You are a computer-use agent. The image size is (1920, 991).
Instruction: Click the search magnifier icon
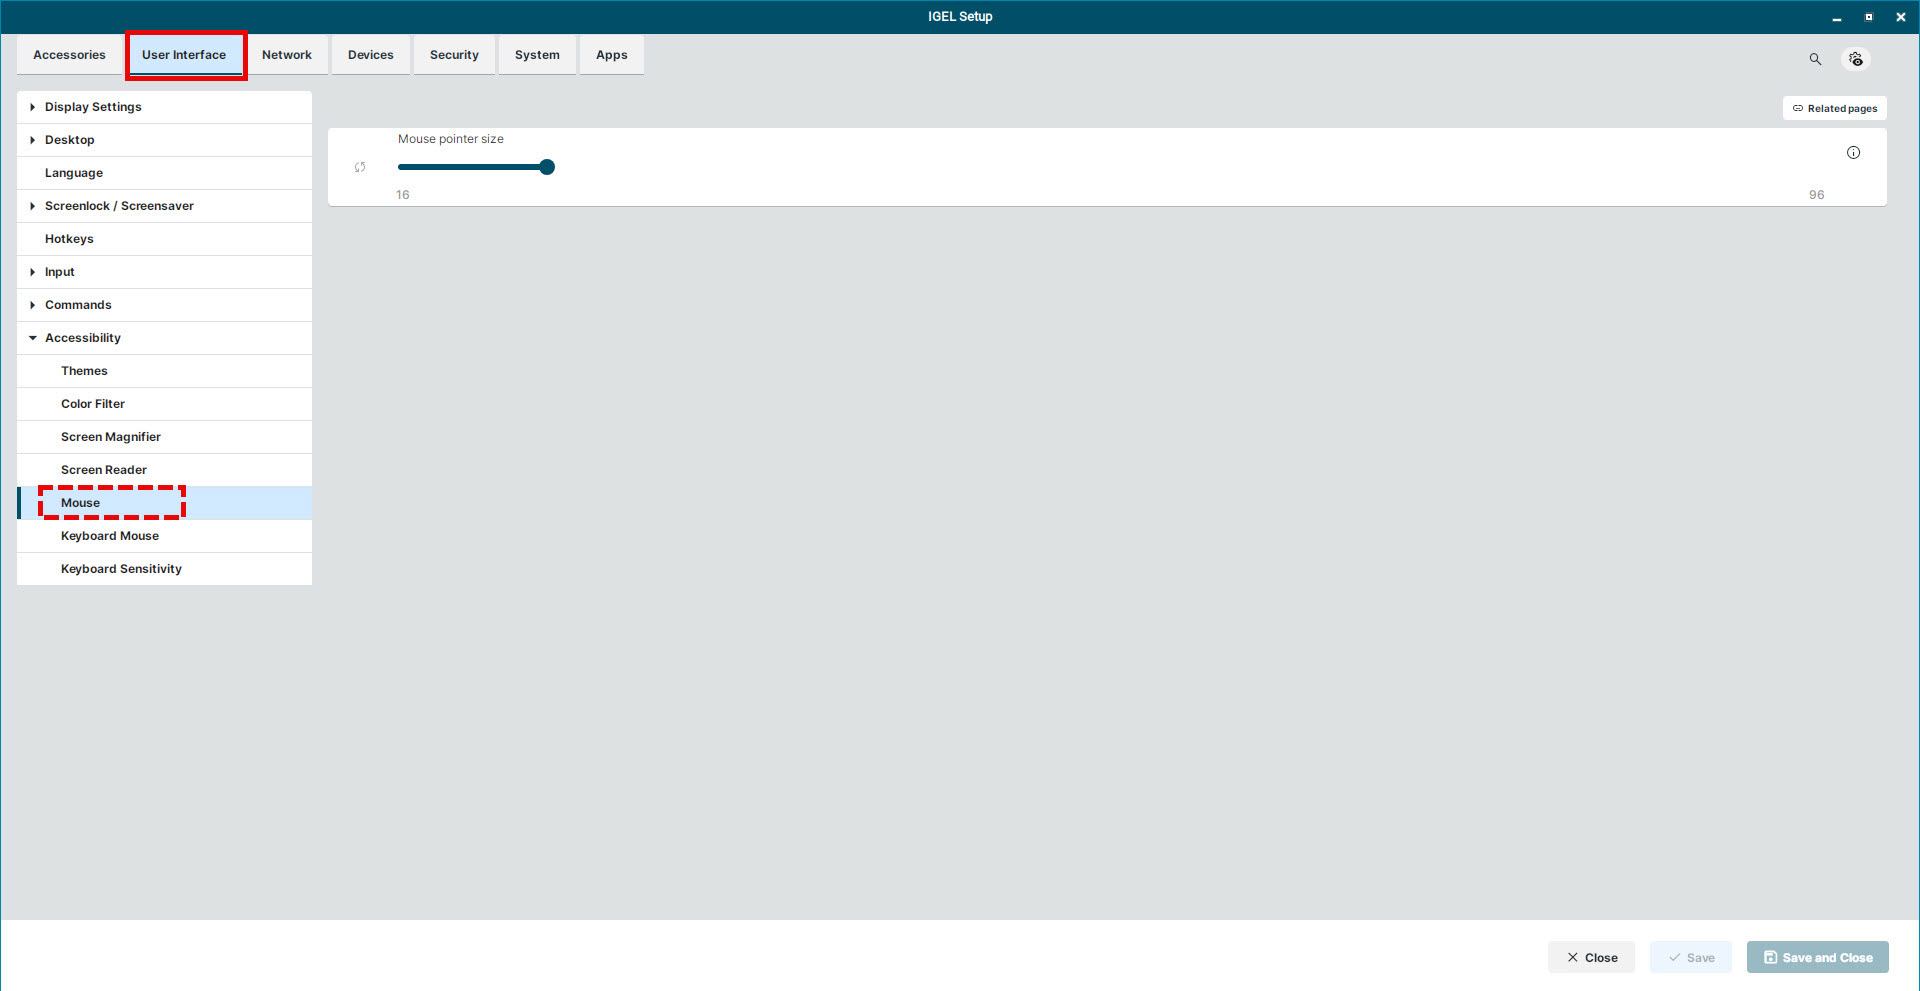pos(1815,59)
